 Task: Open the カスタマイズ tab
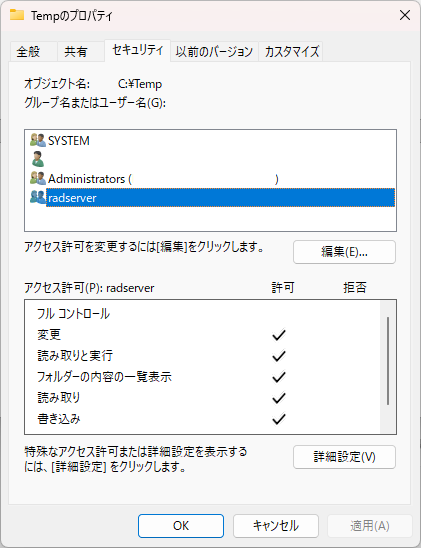point(291,52)
